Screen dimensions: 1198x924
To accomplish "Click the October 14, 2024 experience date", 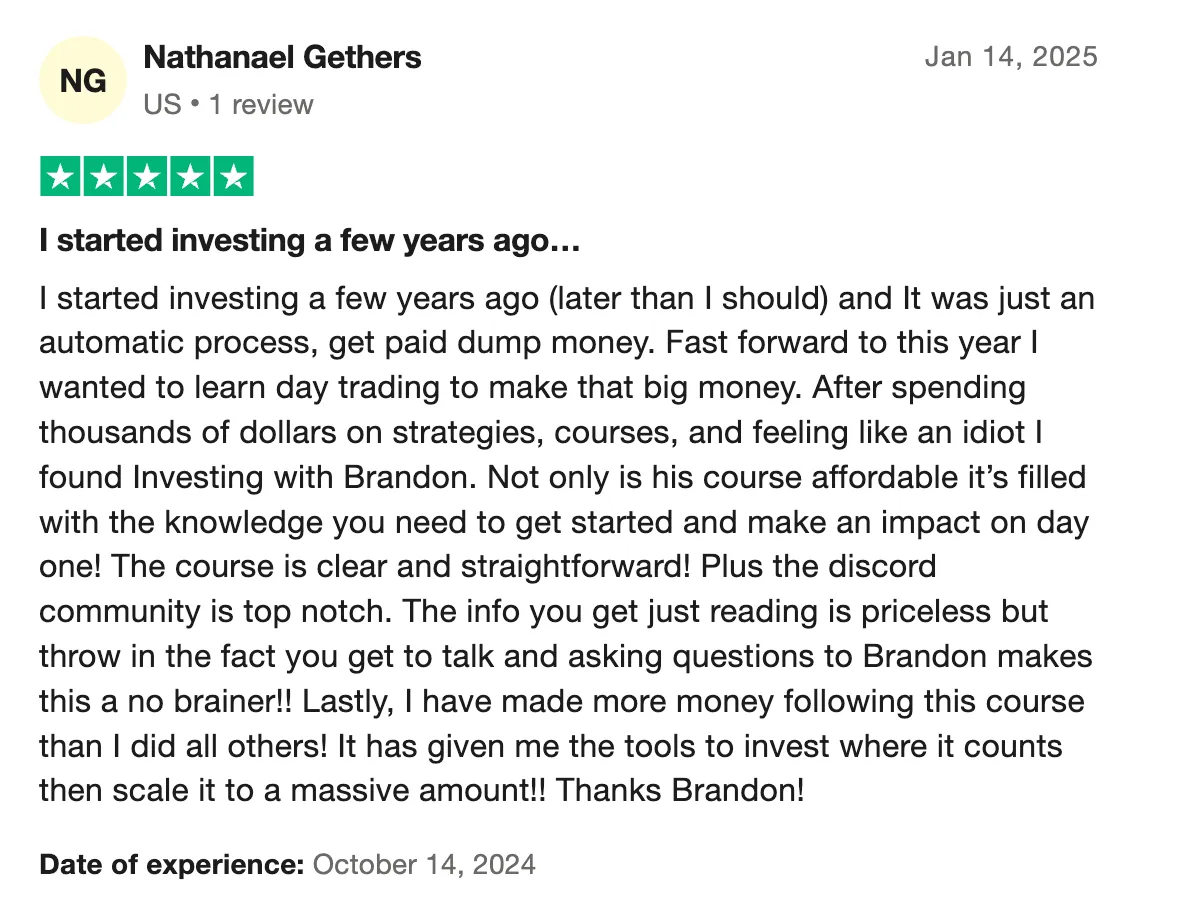I will [x=424, y=864].
